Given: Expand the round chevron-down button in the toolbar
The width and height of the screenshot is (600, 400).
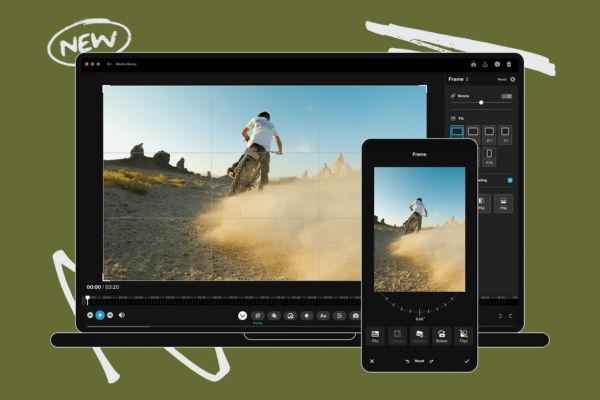Looking at the screenshot, I should click(x=242, y=315).
